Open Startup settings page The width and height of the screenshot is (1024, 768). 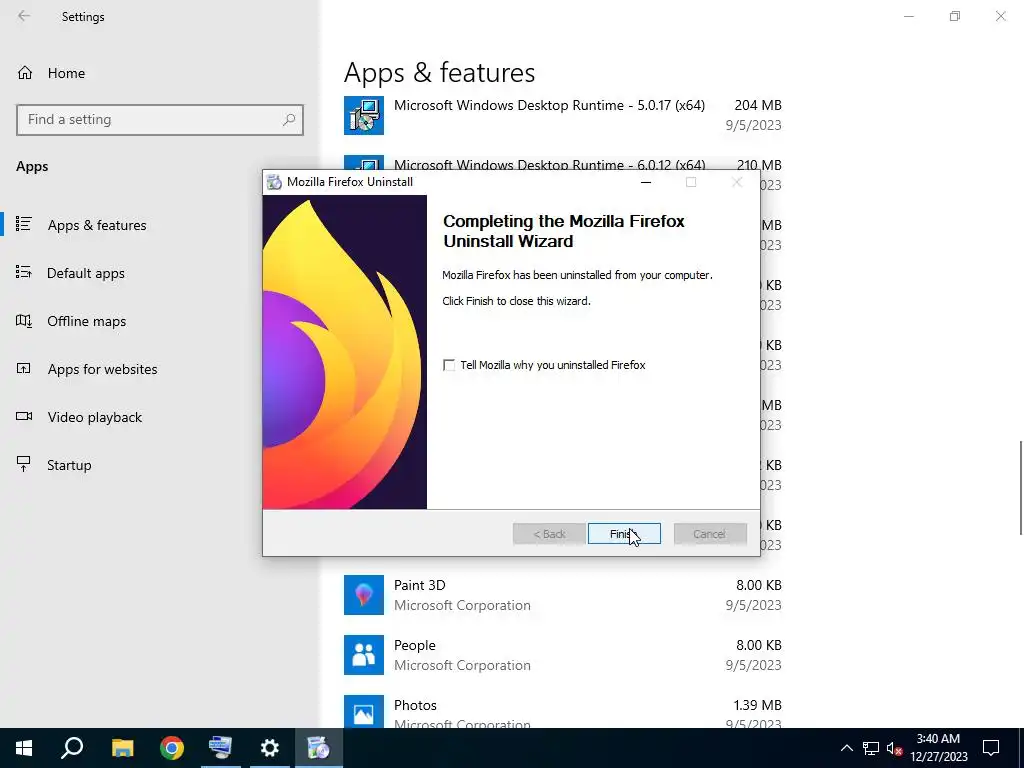69,465
